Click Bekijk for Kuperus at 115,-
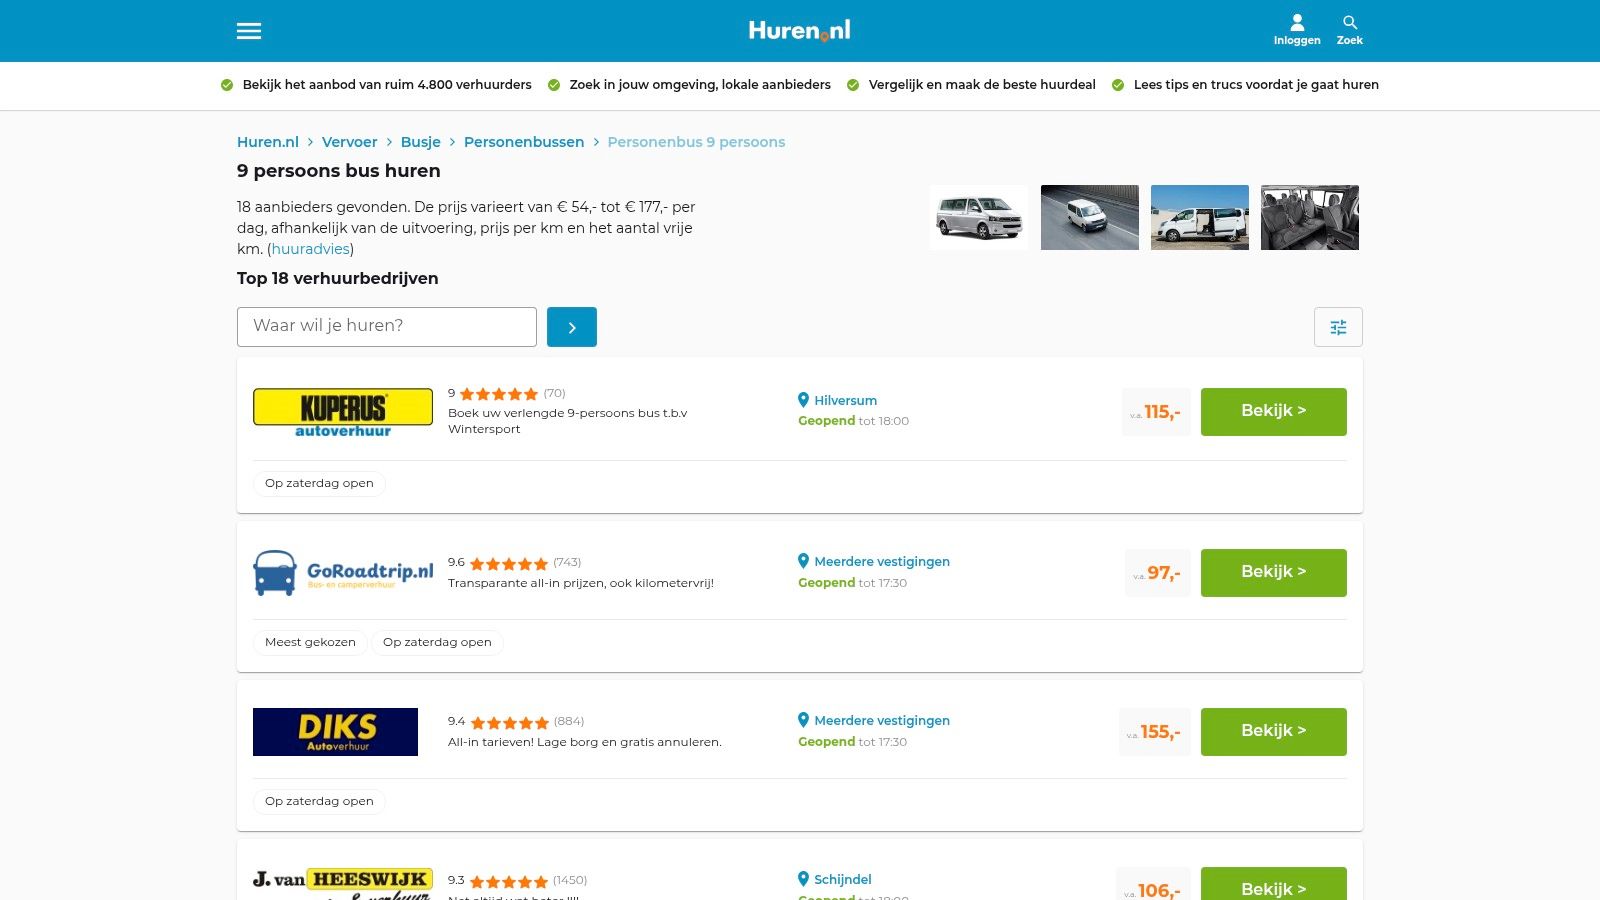 1274,412
